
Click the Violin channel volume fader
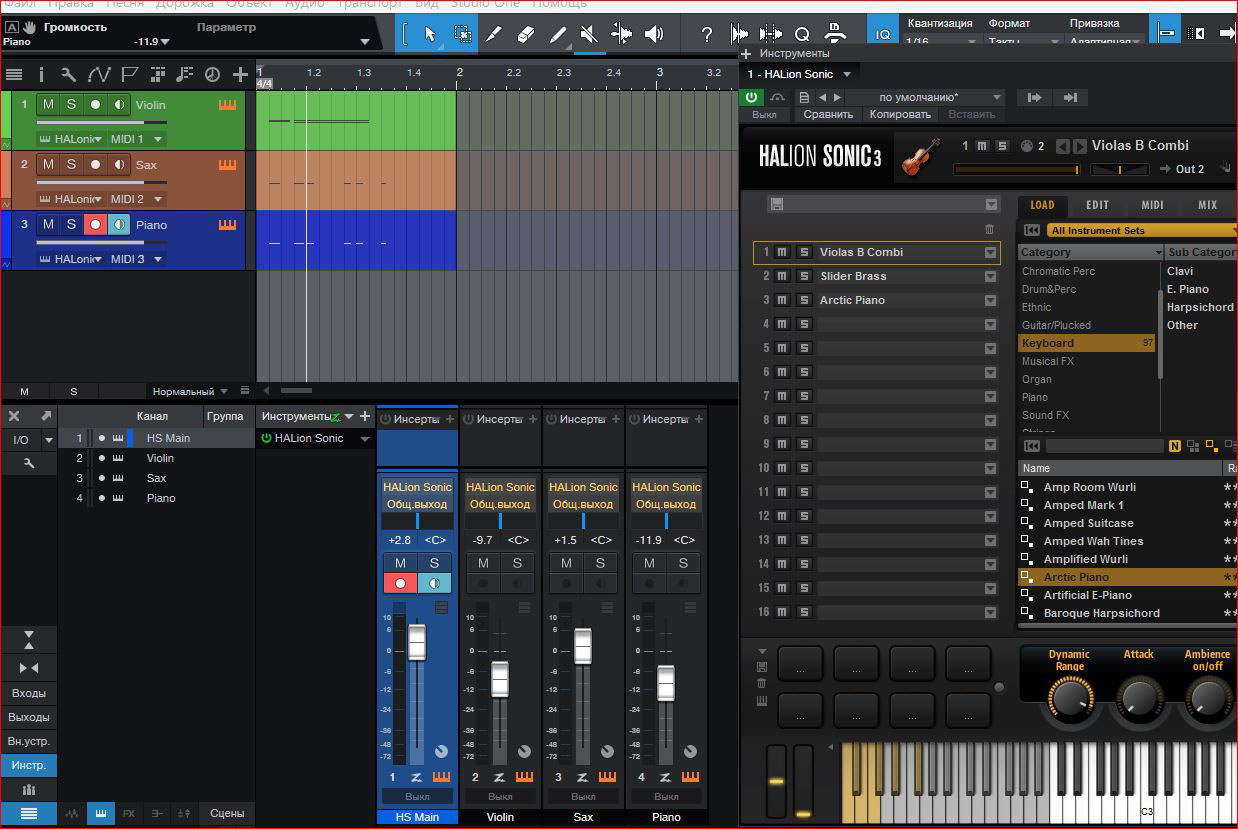[500, 679]
